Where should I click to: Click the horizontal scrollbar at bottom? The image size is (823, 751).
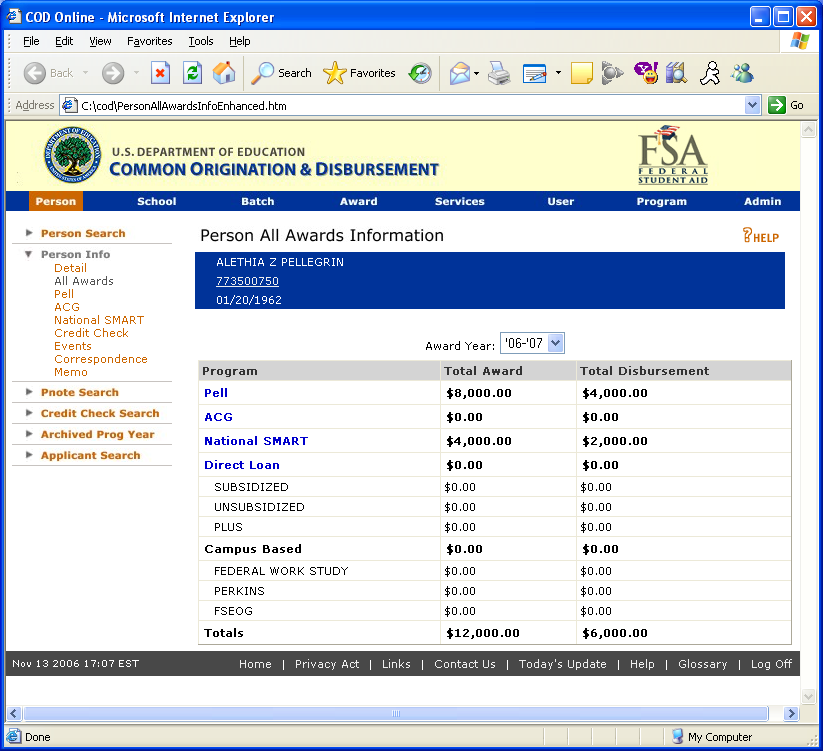[x=396, y=714]
